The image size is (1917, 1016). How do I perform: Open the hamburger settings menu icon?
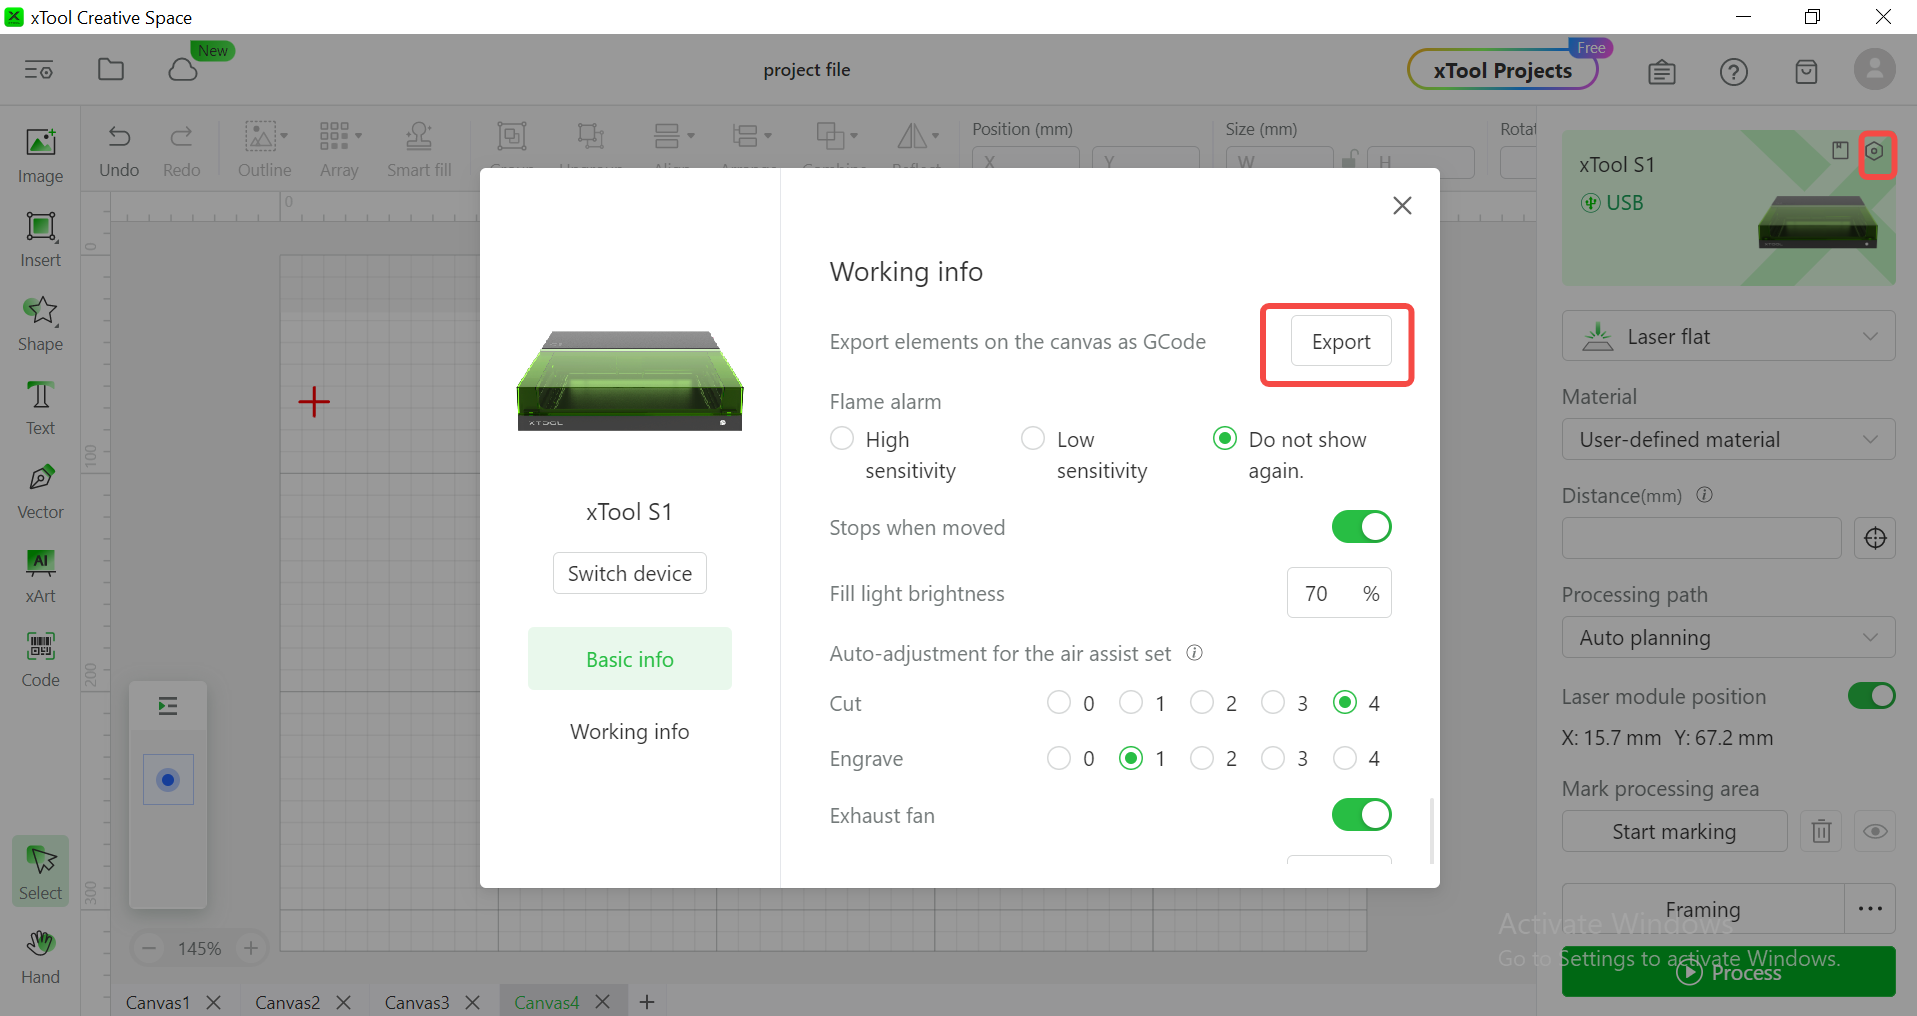click(39, 70)
